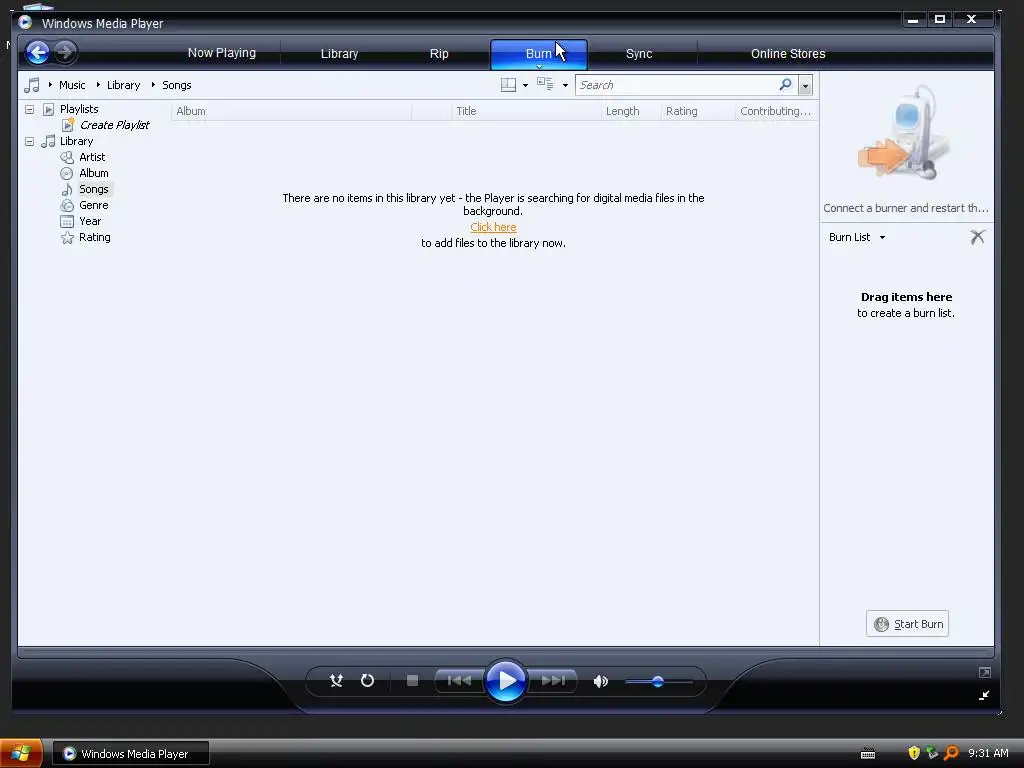The image size is (1024, 768).
Task: Click the Start Burn button
Action: 907,624
